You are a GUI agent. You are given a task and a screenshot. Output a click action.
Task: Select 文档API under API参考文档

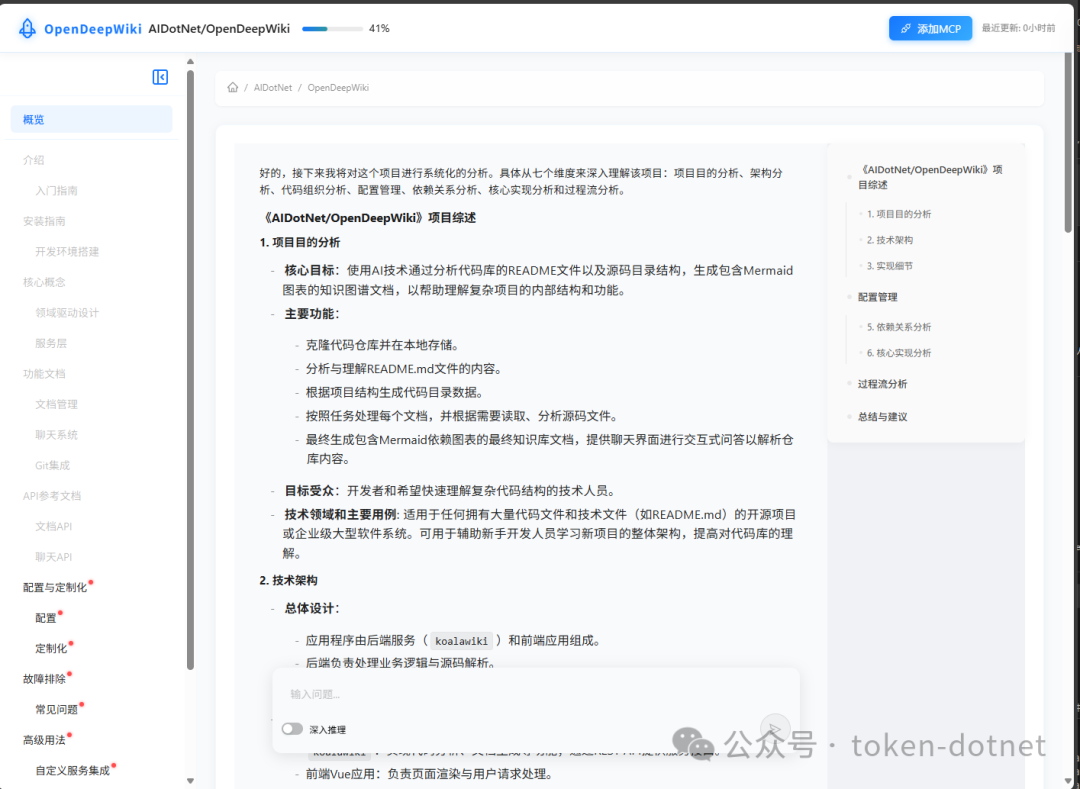click(x=54, y=525)
